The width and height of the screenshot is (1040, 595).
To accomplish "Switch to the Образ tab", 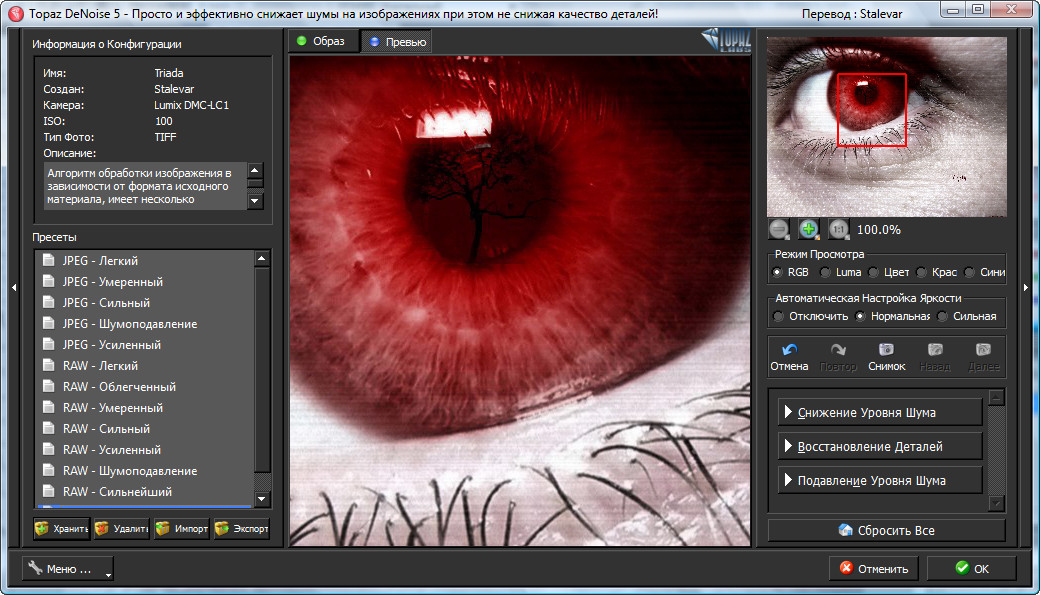I will point(321,41).
